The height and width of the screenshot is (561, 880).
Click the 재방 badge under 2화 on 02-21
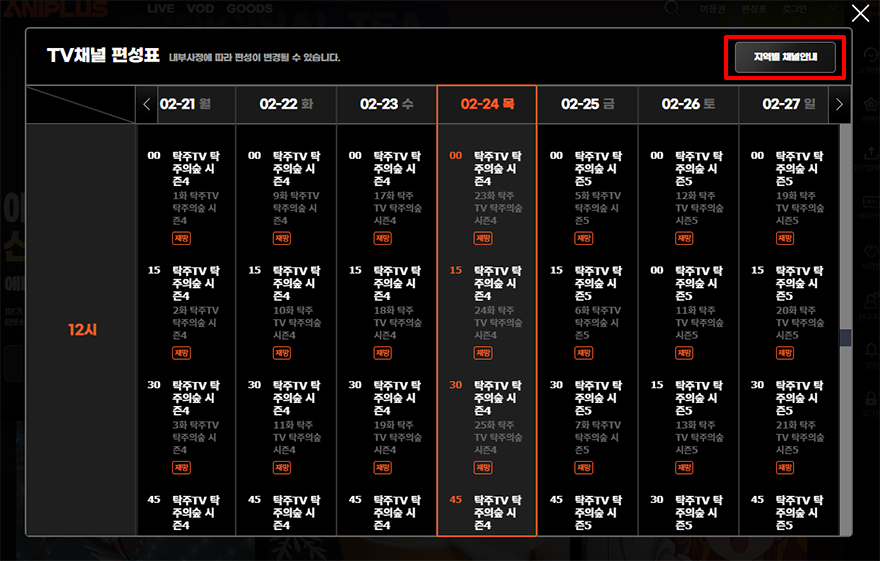[x=181, y=353]
